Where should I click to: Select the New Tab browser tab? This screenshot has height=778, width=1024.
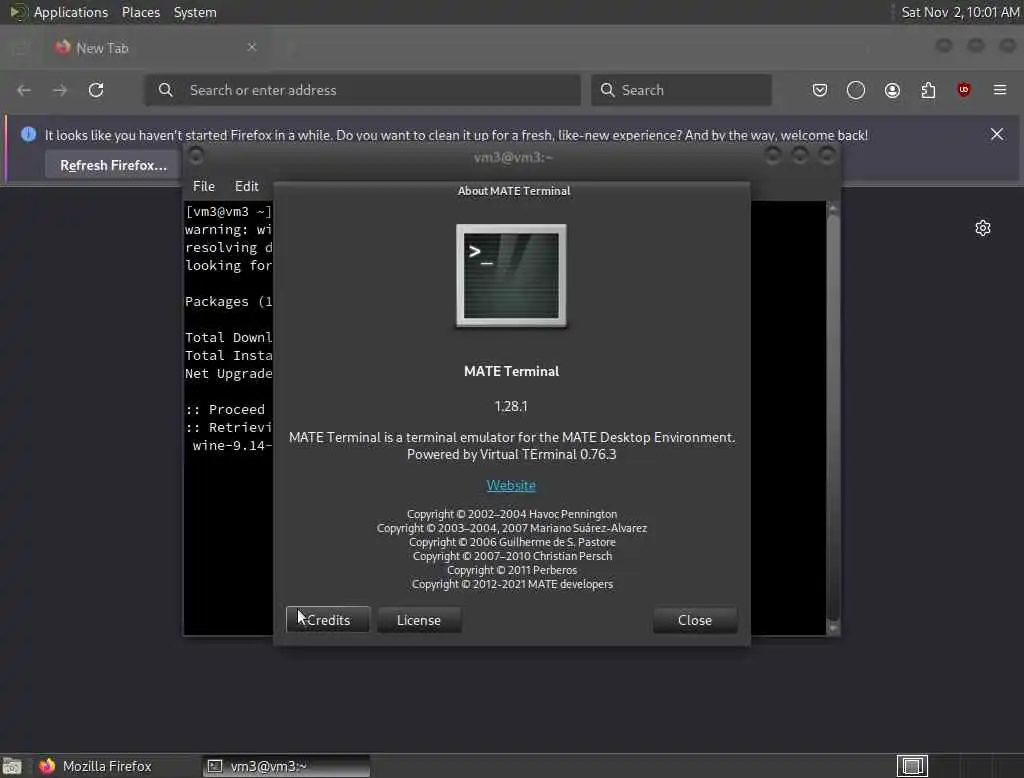(x=157, y=48)
